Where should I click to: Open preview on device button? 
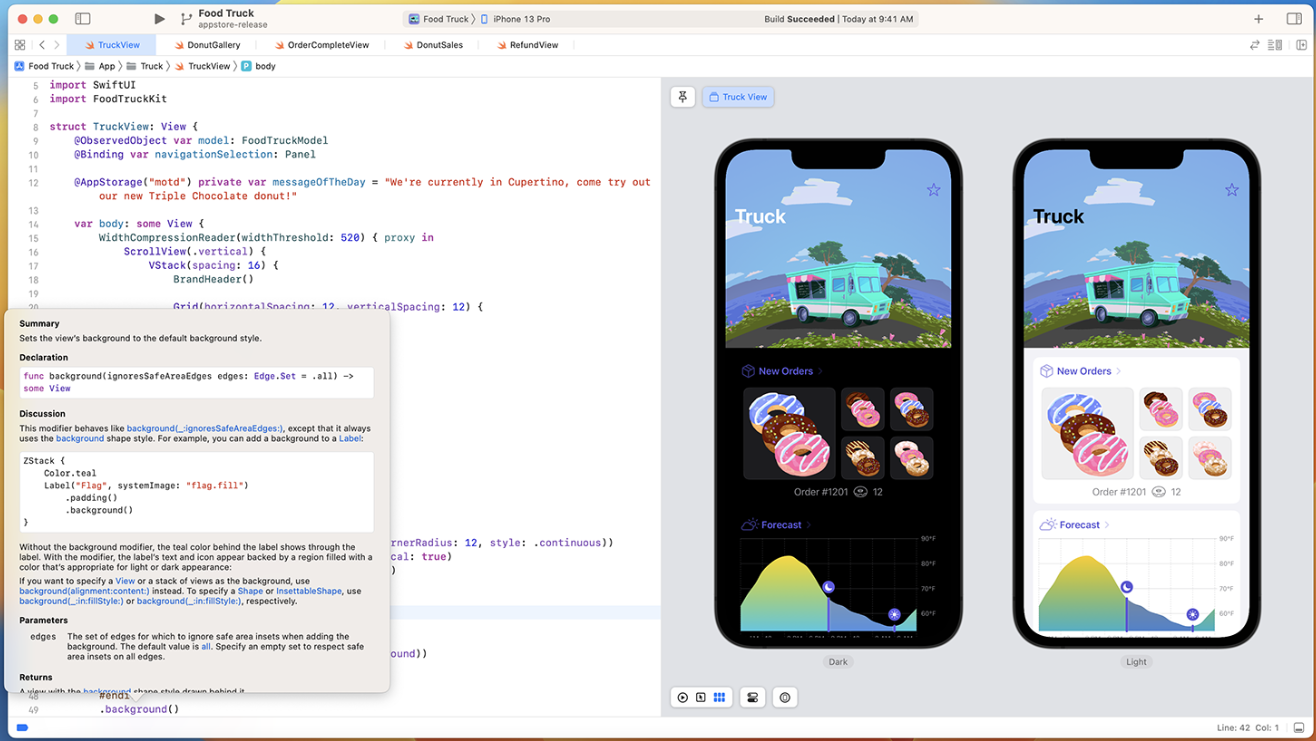click(x=785, y=697)
